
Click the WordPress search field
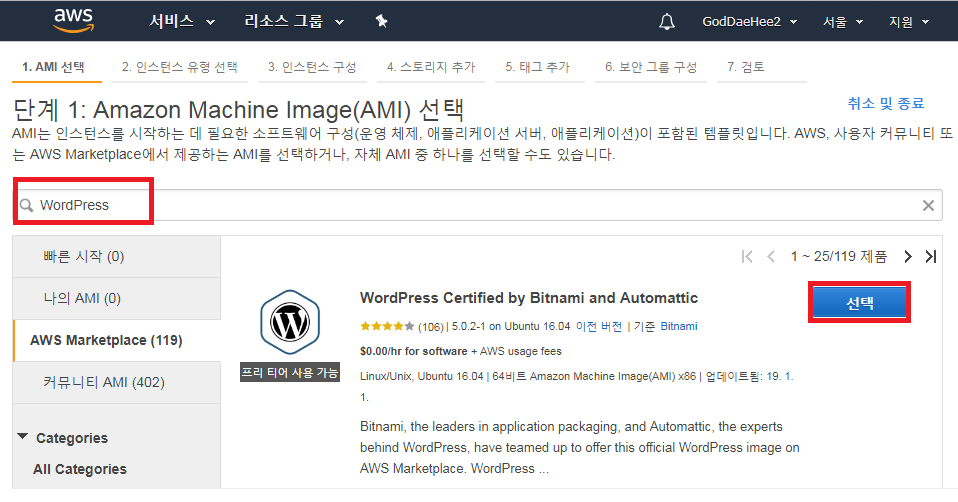478,205
